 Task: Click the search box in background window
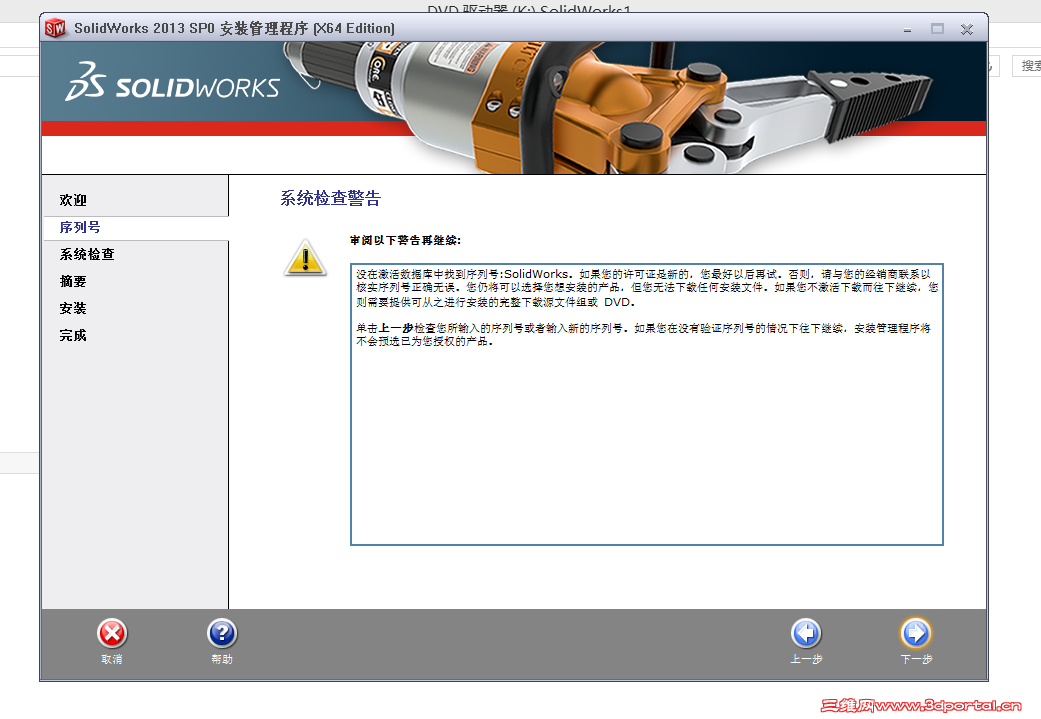point(1027,66)
